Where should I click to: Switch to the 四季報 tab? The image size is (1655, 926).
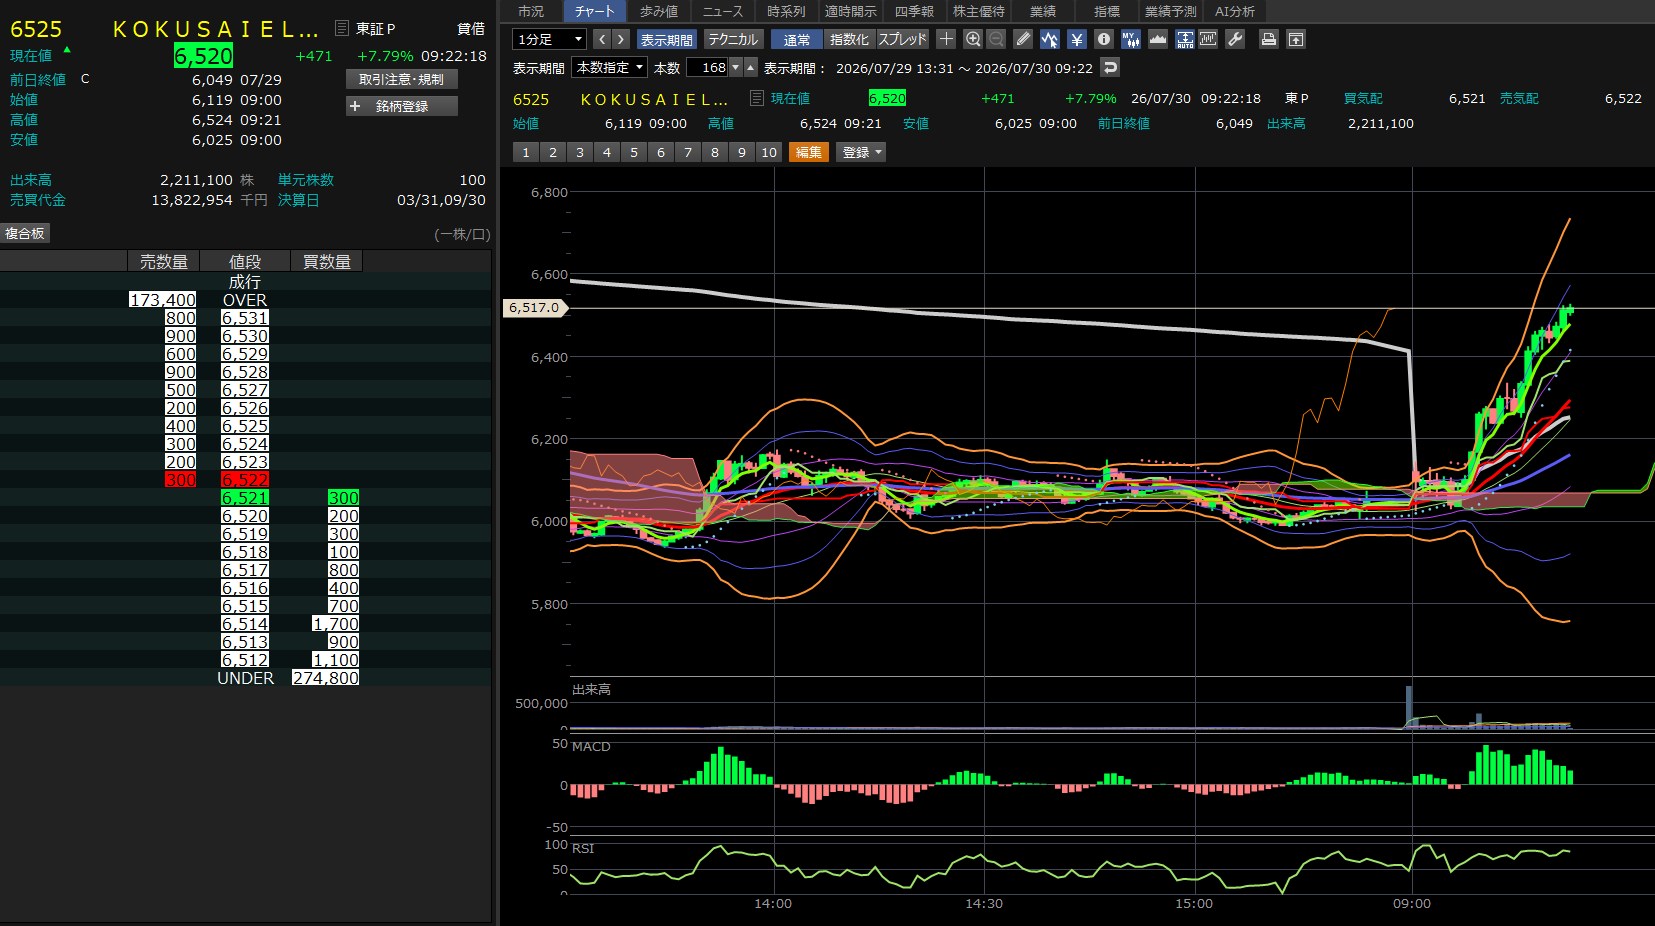tap(914, 11)
